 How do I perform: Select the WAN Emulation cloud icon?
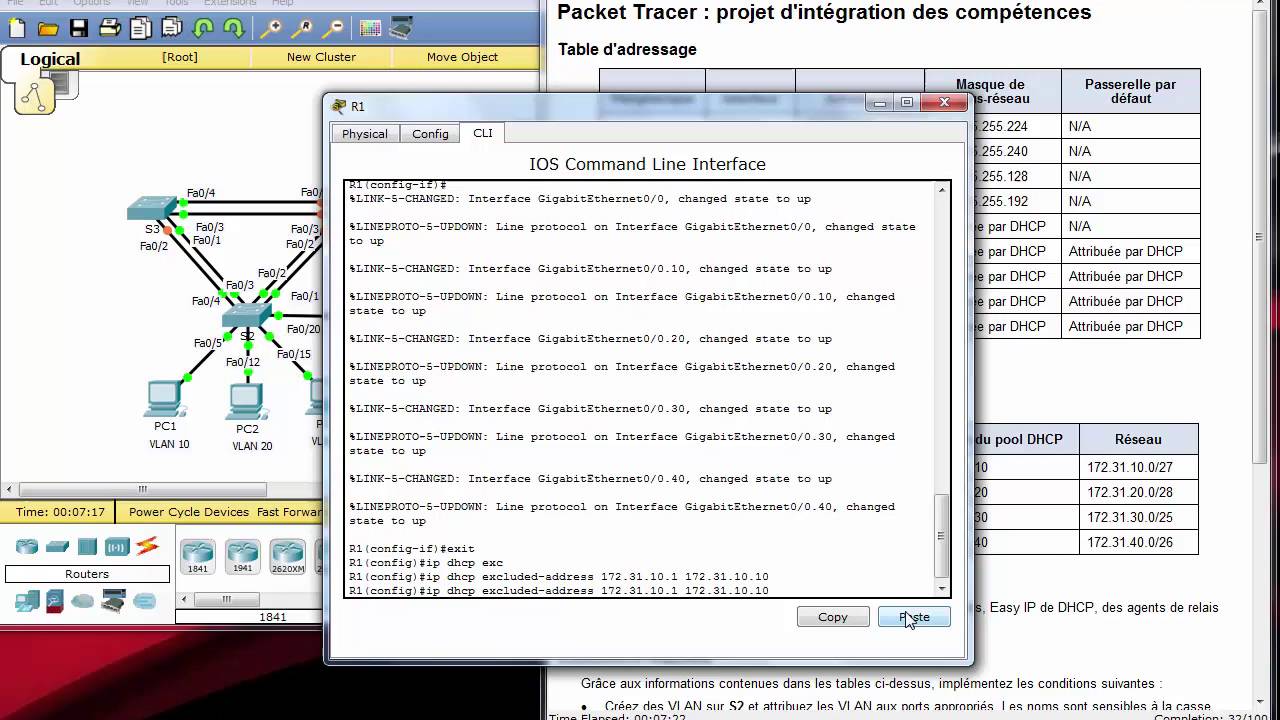pos(82,601)
